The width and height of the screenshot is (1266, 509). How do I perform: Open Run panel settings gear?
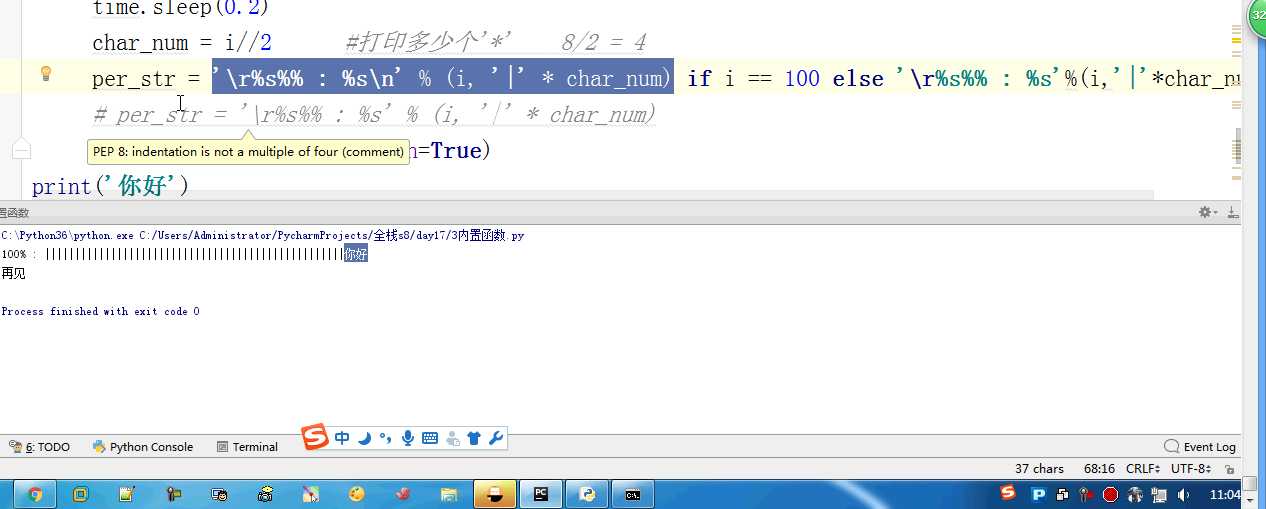[1206, 212]
